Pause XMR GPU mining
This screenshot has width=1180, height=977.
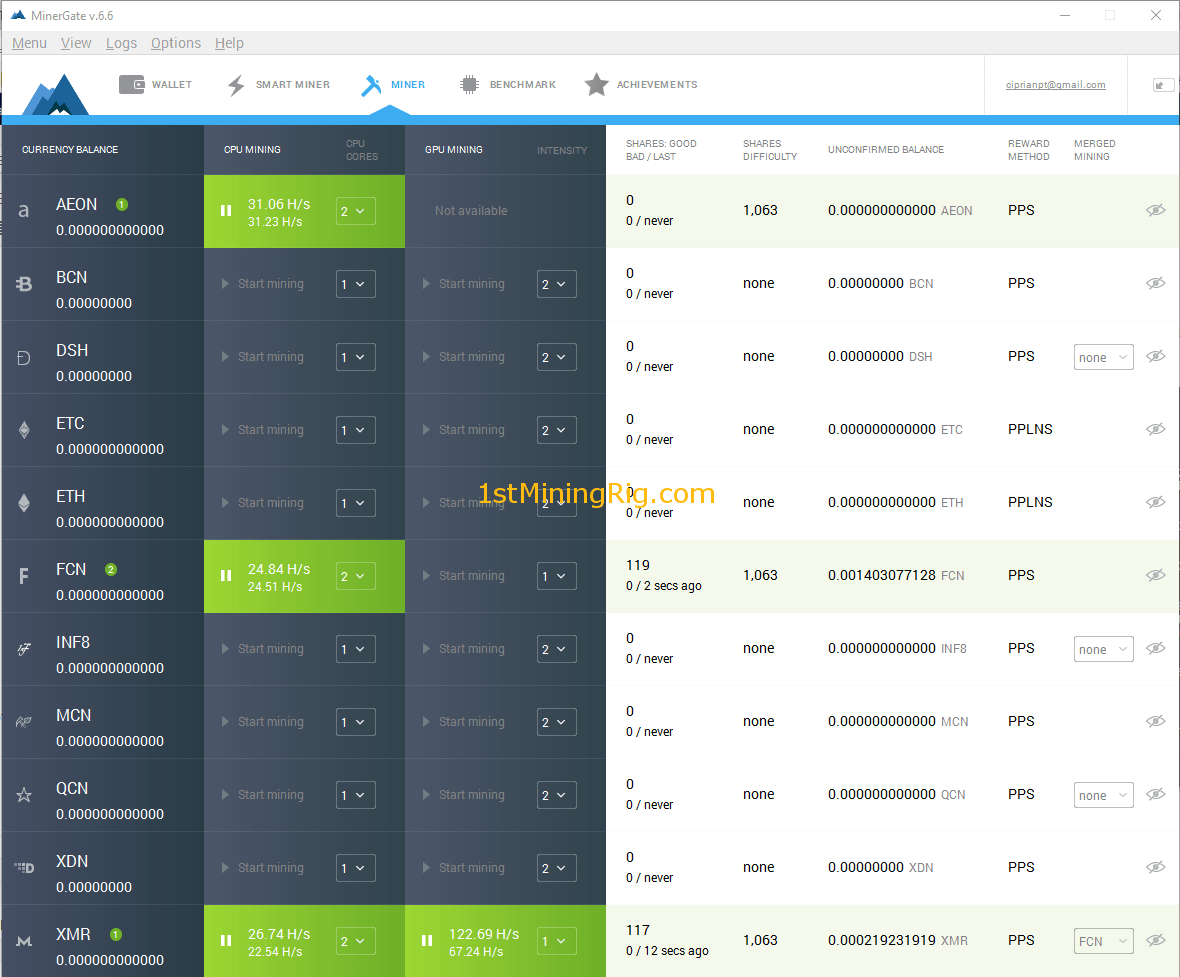pos(427,941)
